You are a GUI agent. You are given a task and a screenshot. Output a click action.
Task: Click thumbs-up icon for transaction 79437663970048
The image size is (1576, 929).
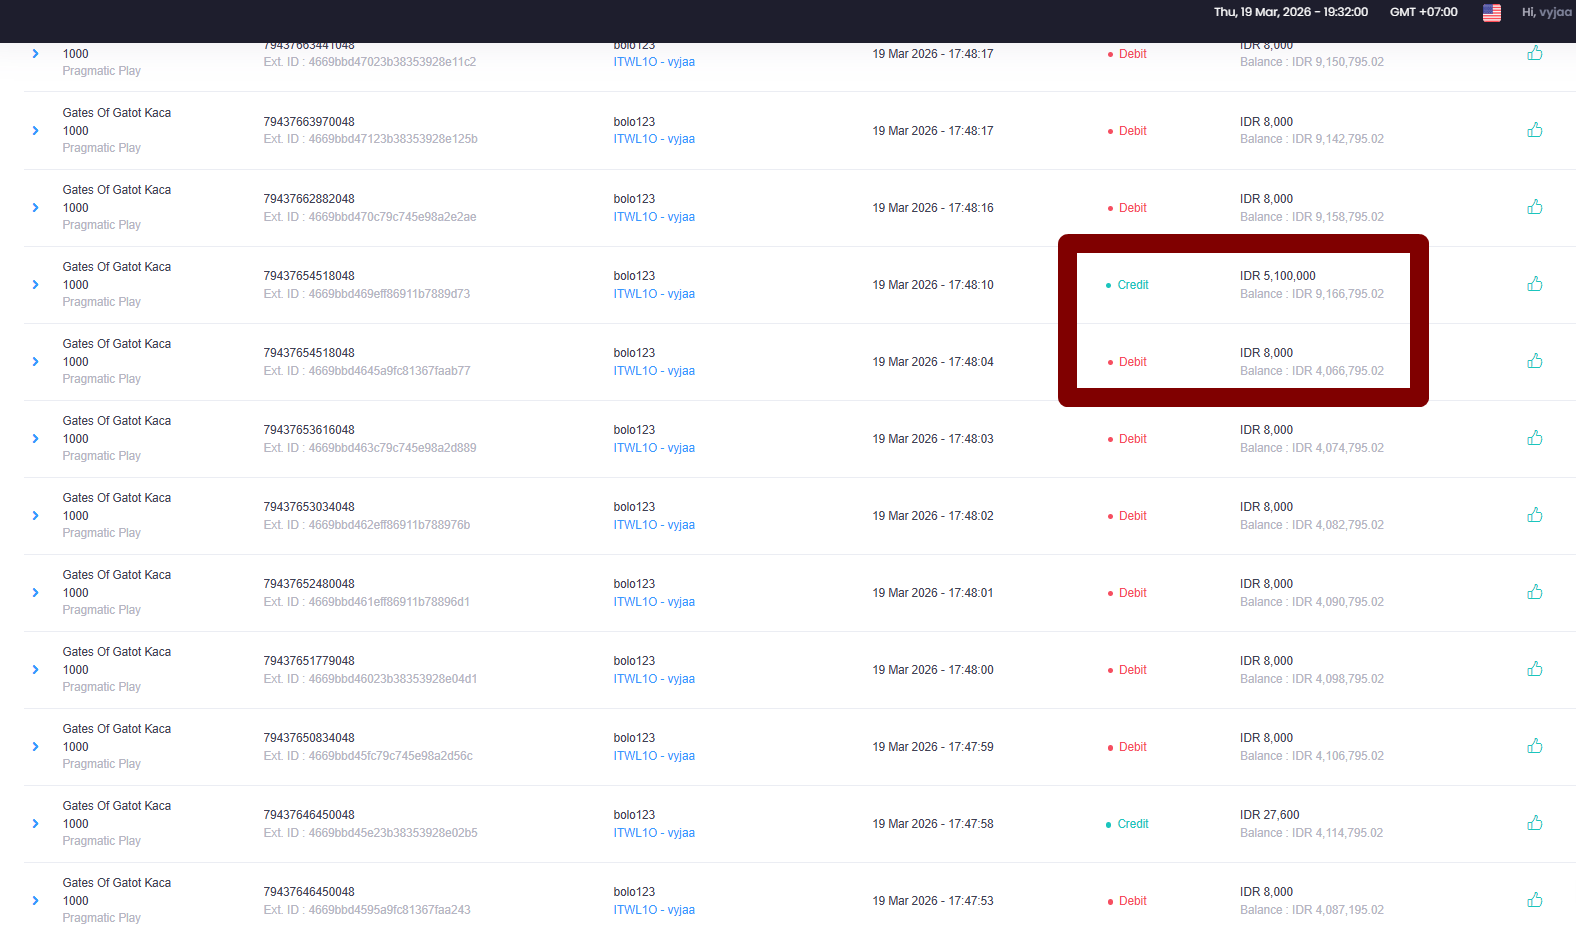pos(1535,130)
